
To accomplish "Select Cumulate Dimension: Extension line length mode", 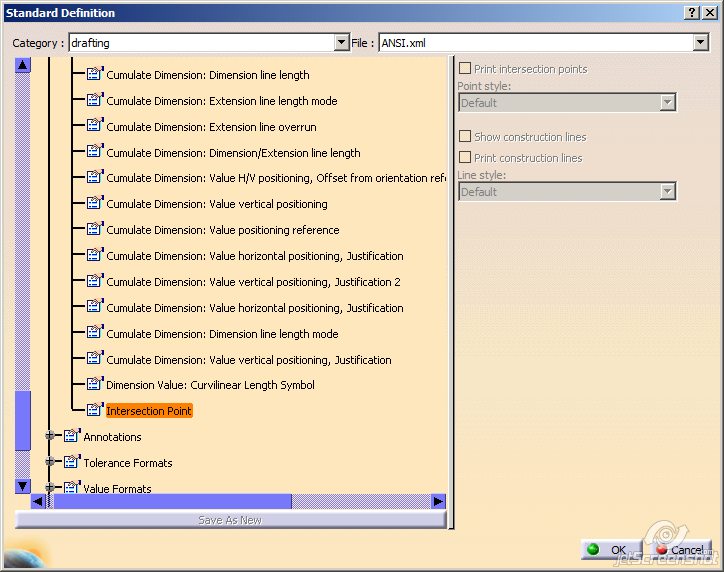I will (222, 101).
